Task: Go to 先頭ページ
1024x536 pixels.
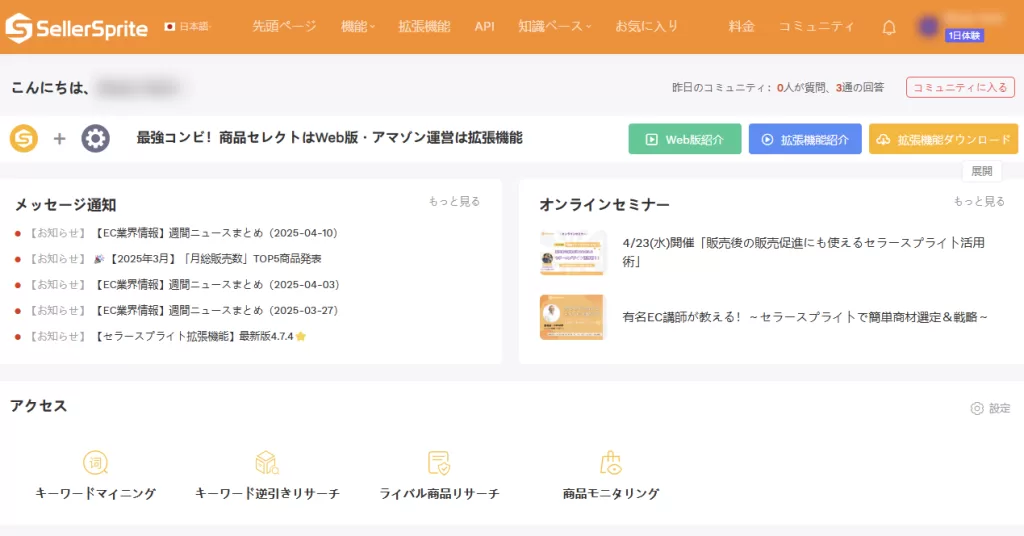Action: pyautogui.click(x=284, y=27)
